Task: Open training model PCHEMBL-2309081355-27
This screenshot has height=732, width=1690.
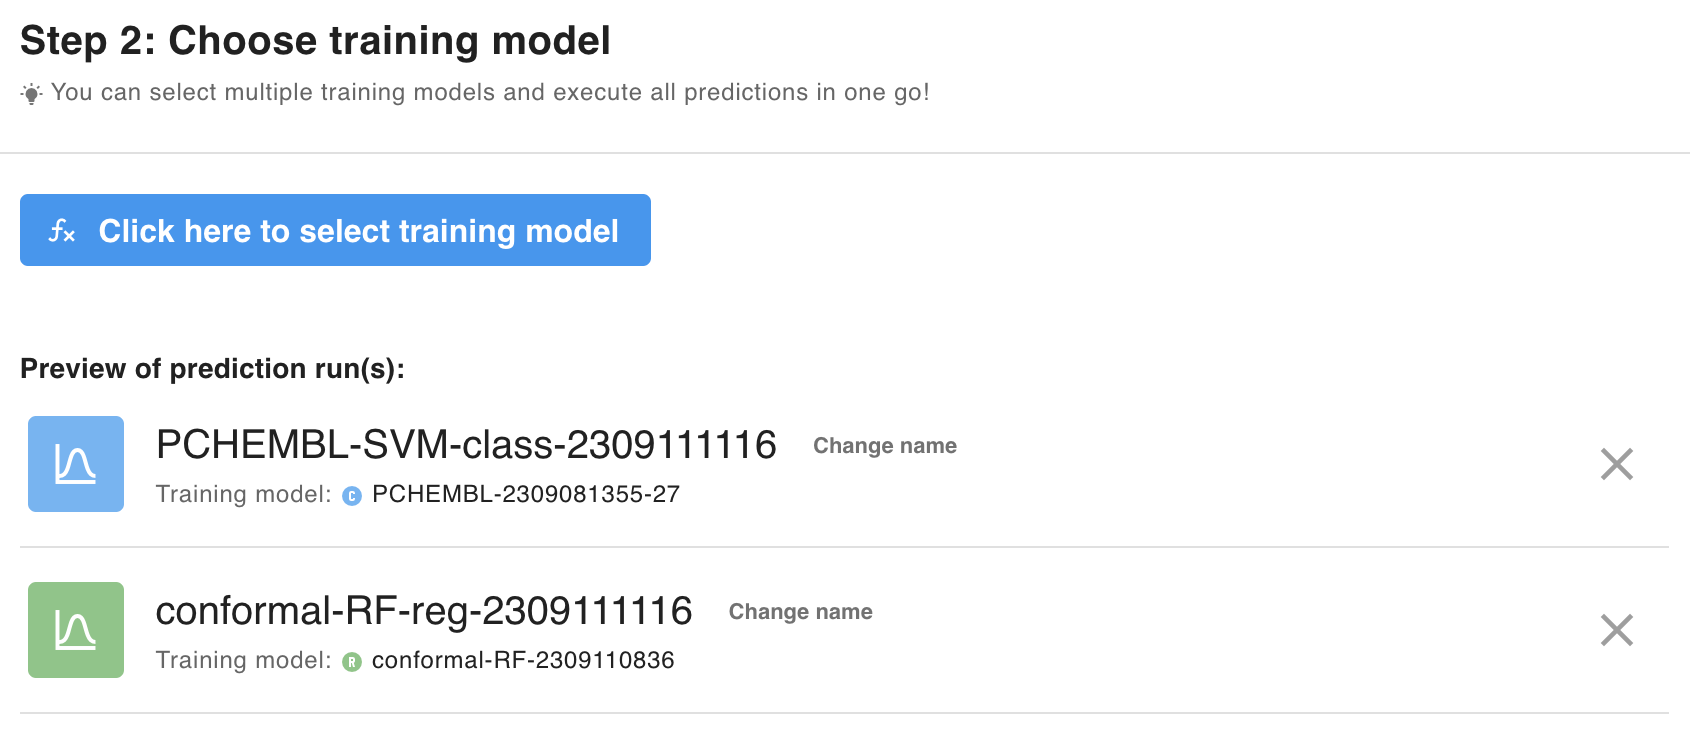Action: [x=525, y=494]
